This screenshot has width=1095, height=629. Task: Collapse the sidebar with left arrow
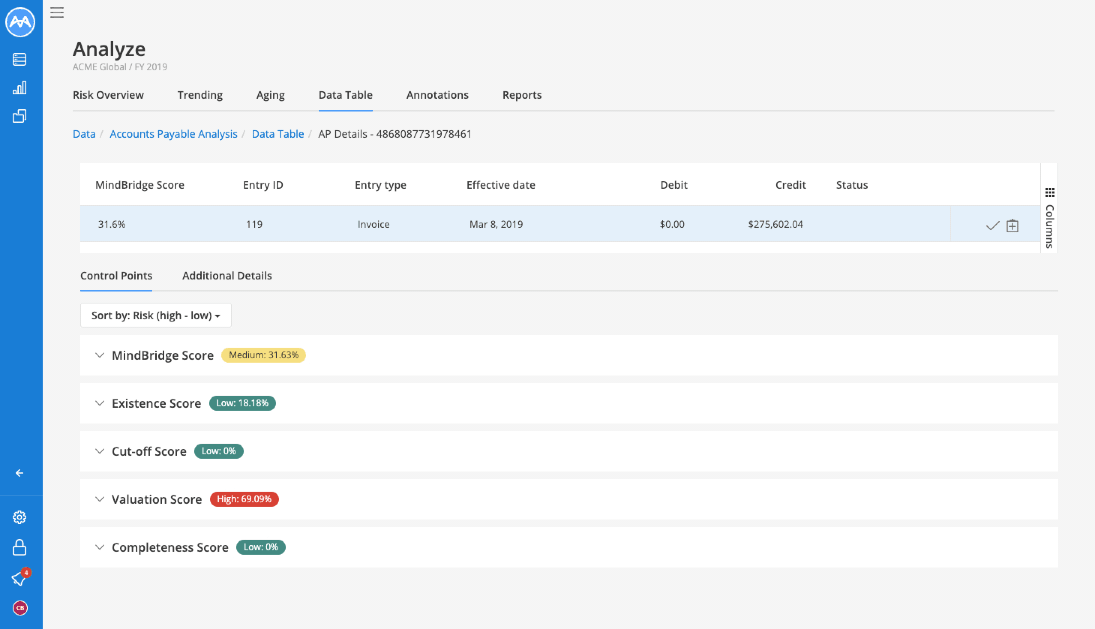20,473
